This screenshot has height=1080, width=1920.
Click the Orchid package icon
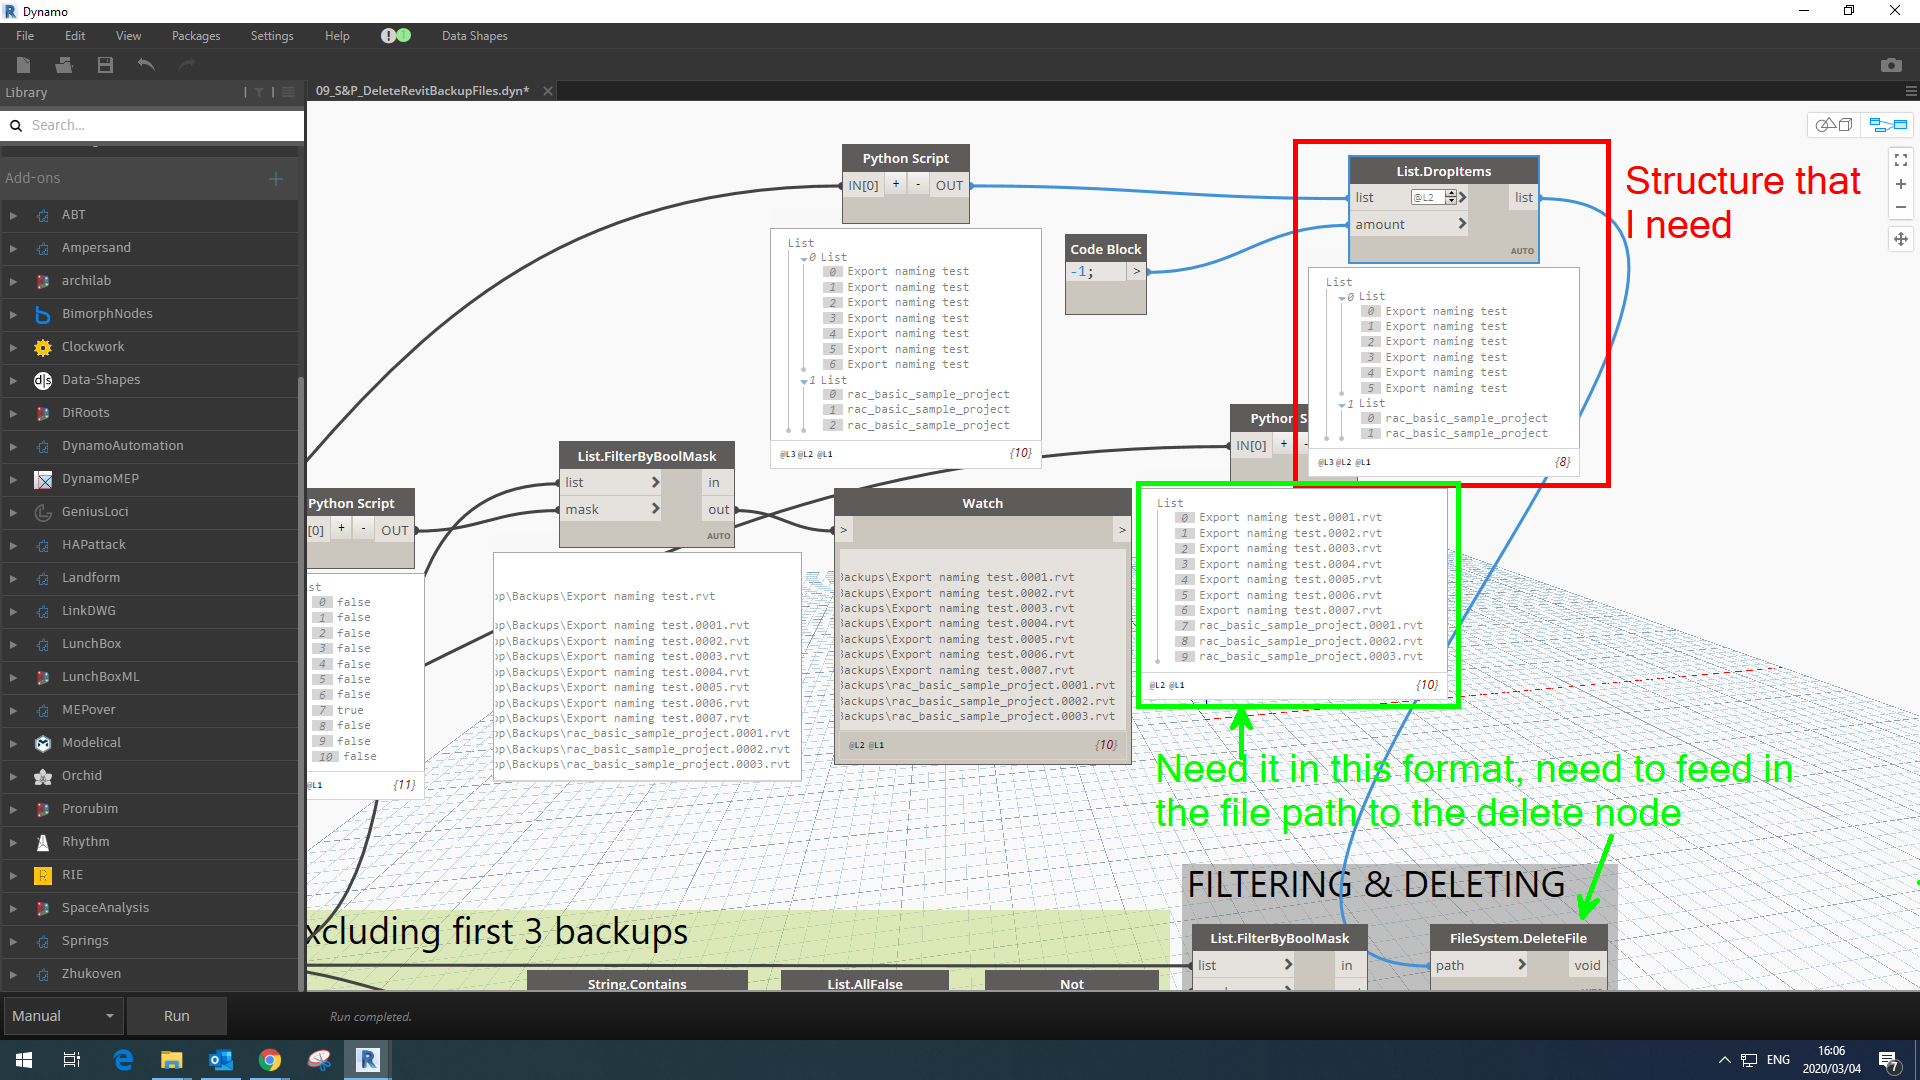coord(43,776)
